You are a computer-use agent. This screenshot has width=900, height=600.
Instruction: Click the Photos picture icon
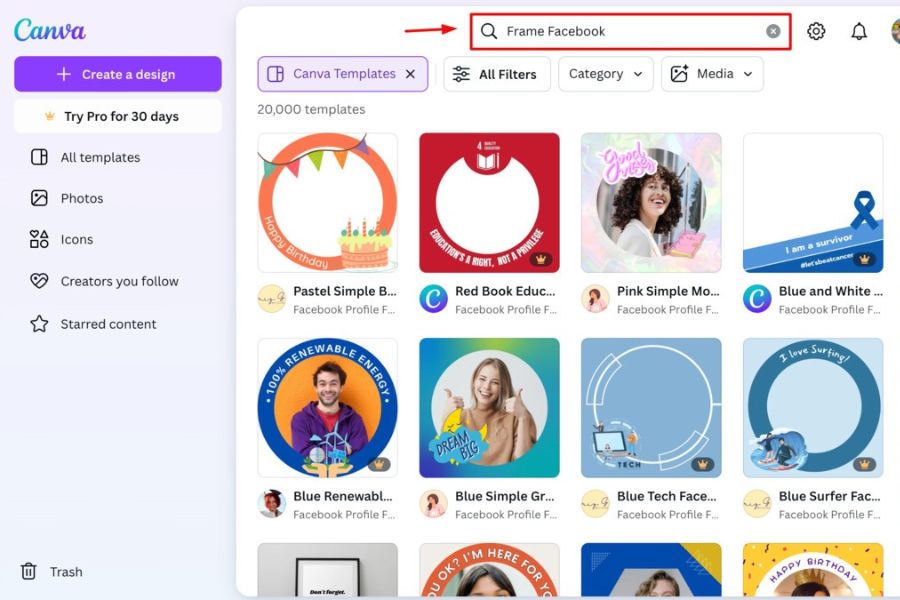pos(39,198)
